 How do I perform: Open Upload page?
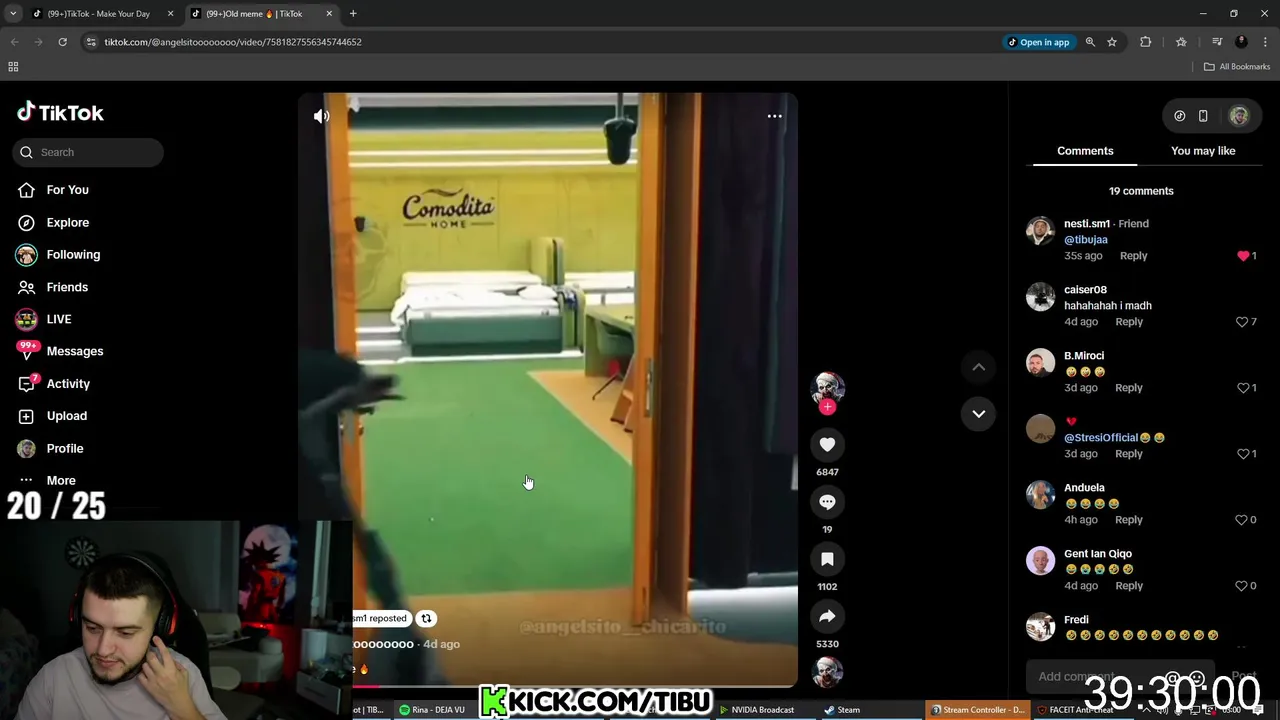[x=66, y=416]
